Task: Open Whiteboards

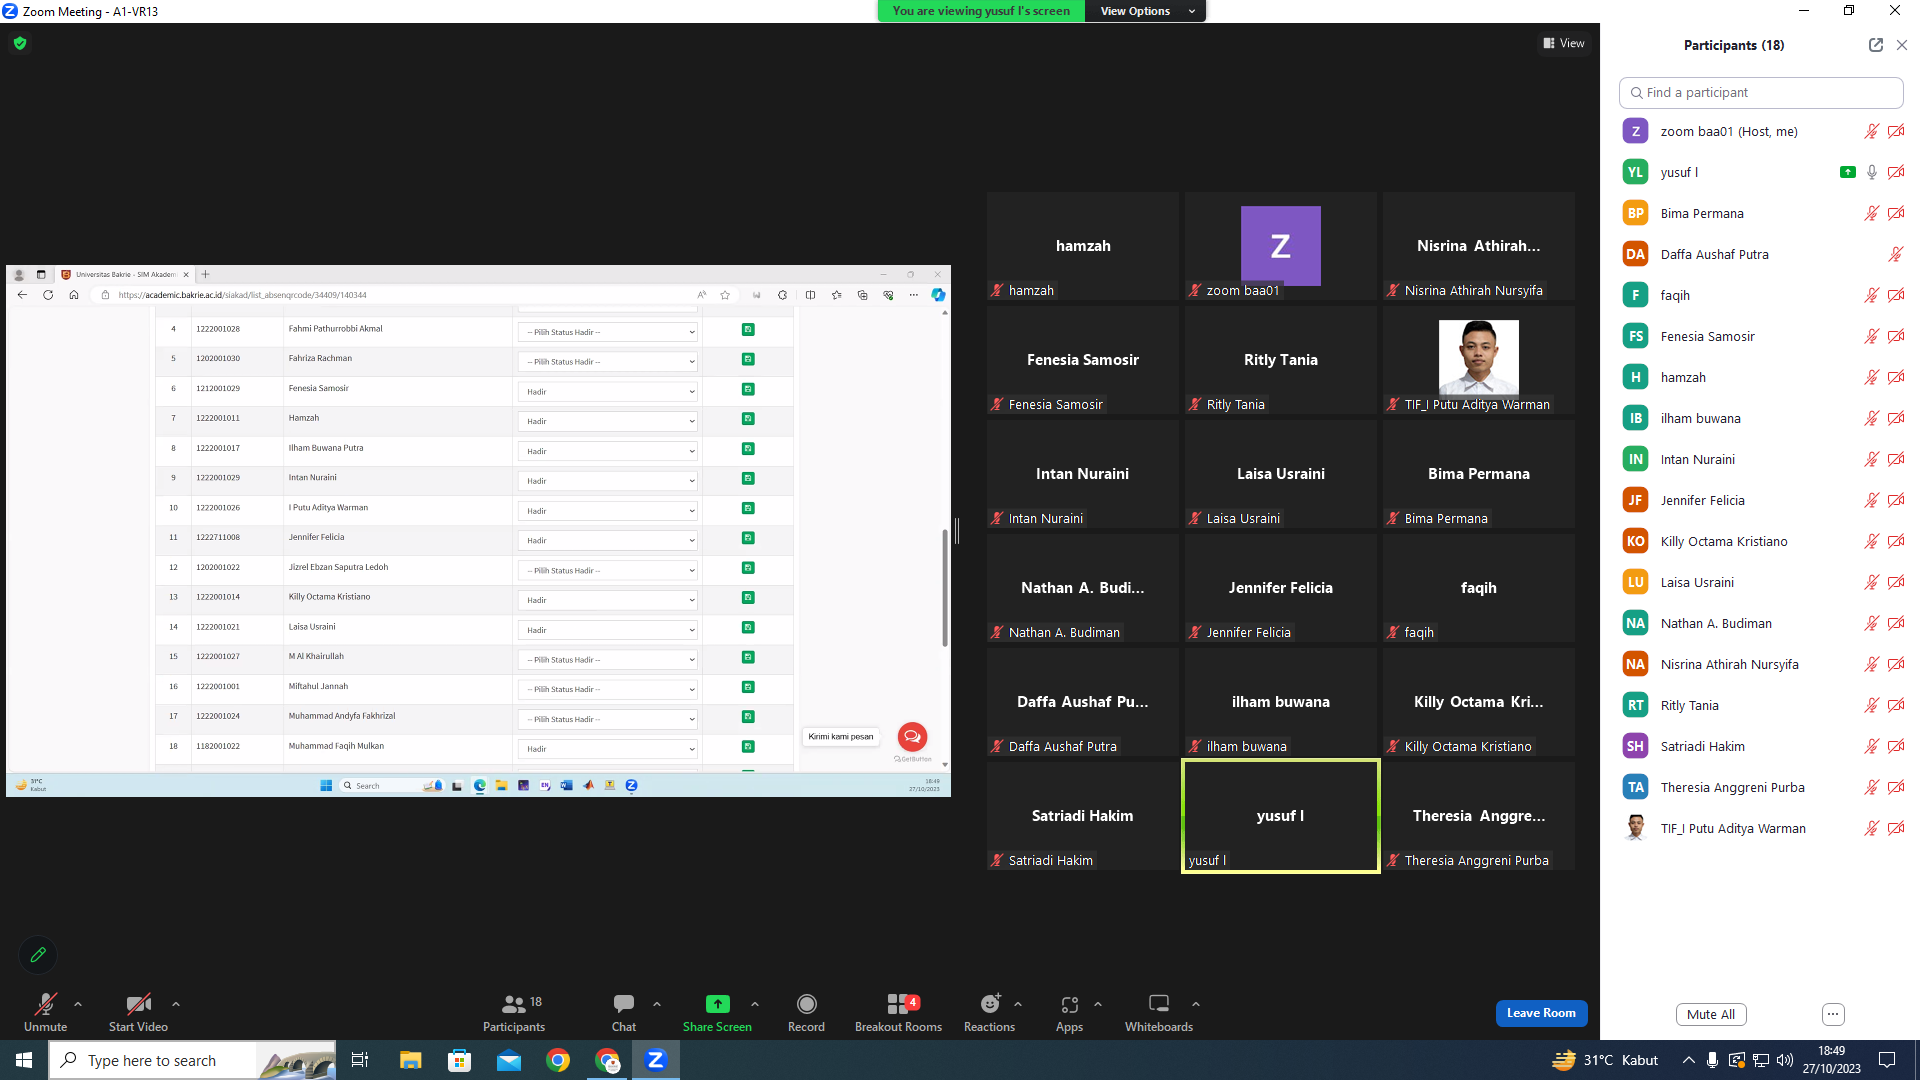Action: (x=1159, y=1012)
